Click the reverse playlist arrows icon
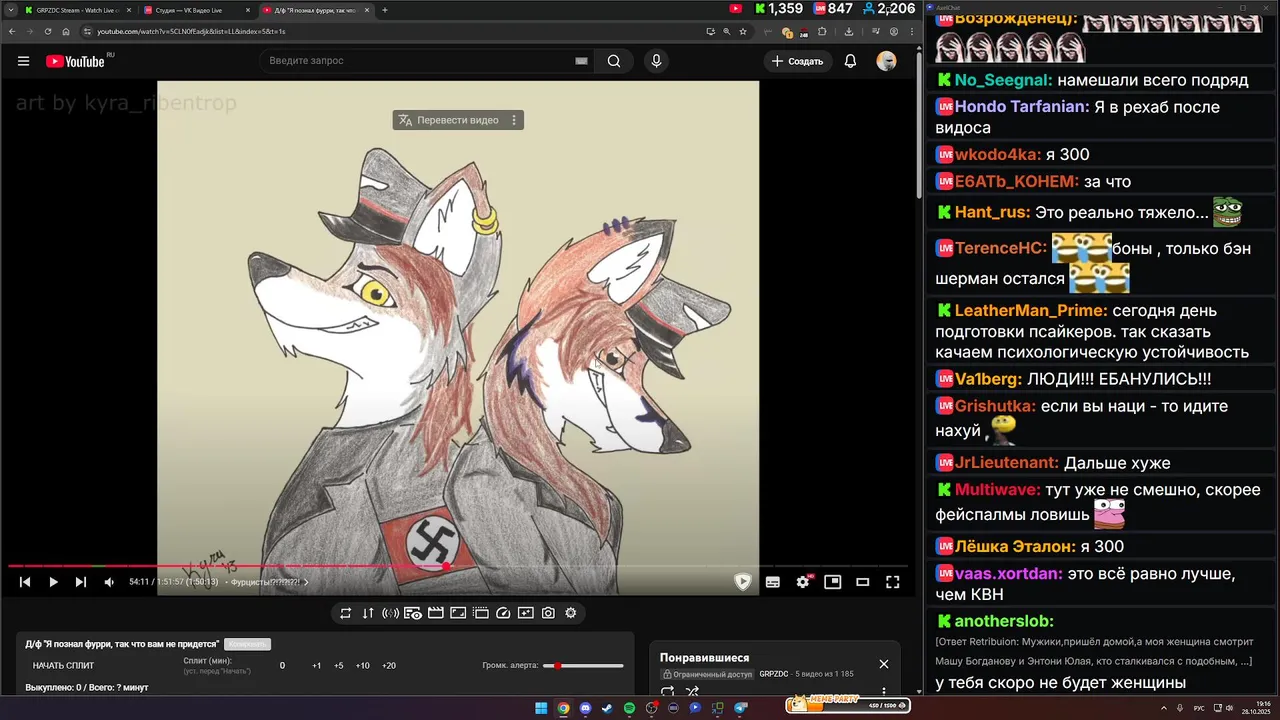Image resolution: width=1280 pixels, height=720 pixels. click(368, 613)
